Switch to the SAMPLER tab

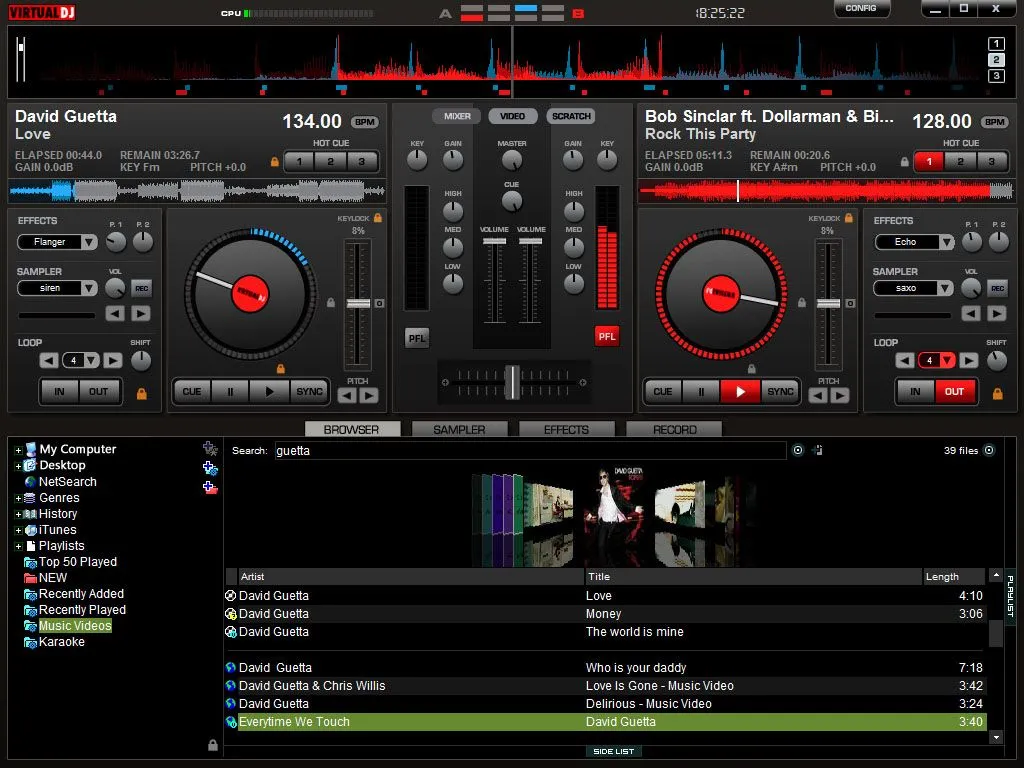click(459, 428)
